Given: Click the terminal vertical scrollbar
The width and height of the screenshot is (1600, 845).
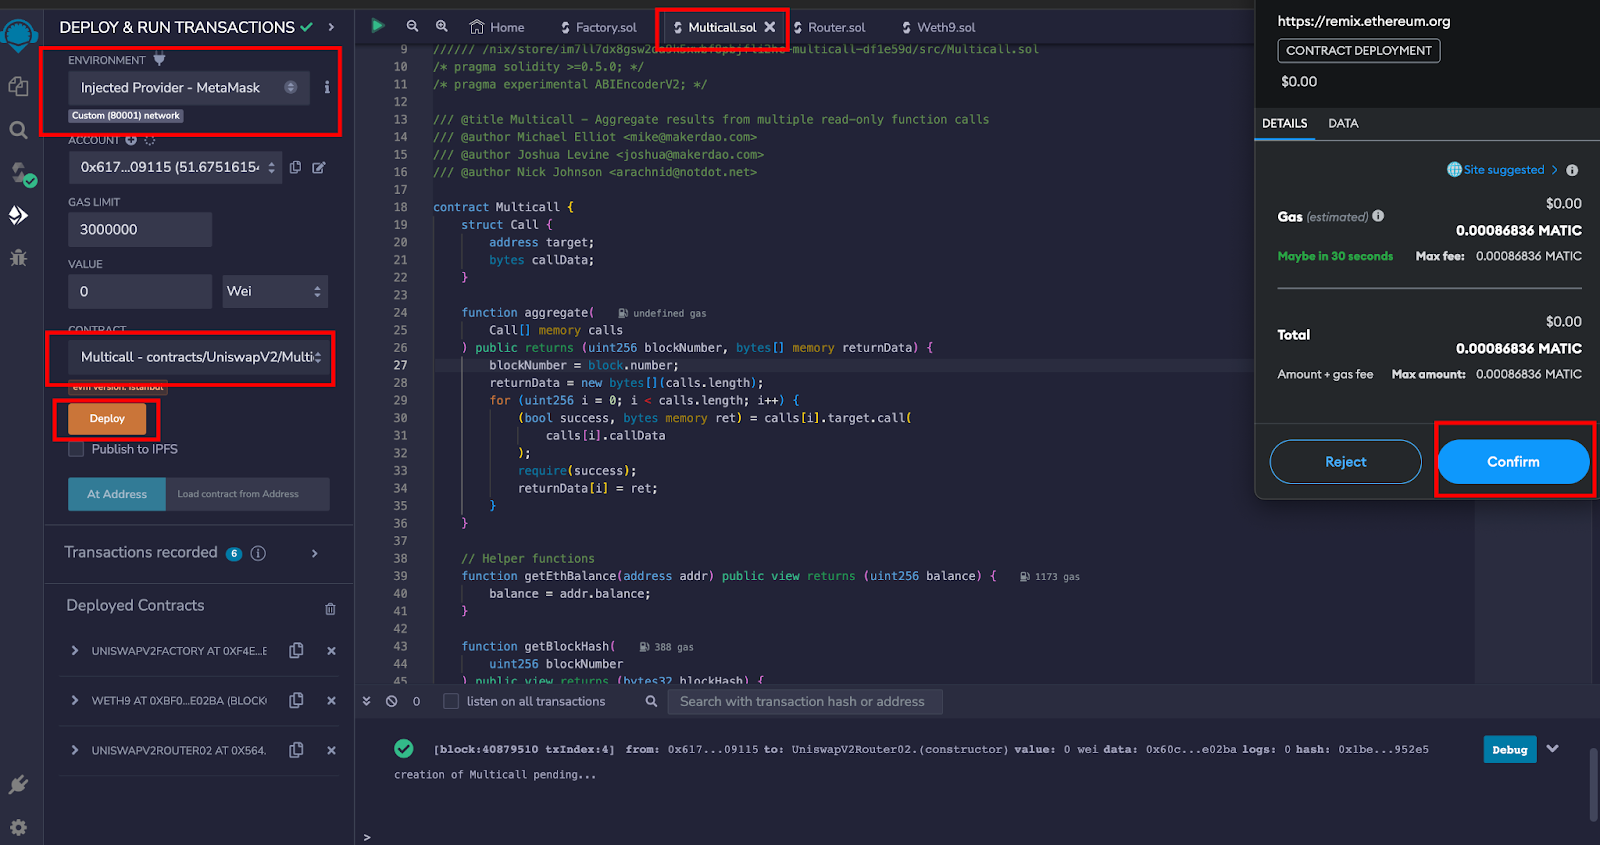Looking at the screenshot, I should [1593, 785].
